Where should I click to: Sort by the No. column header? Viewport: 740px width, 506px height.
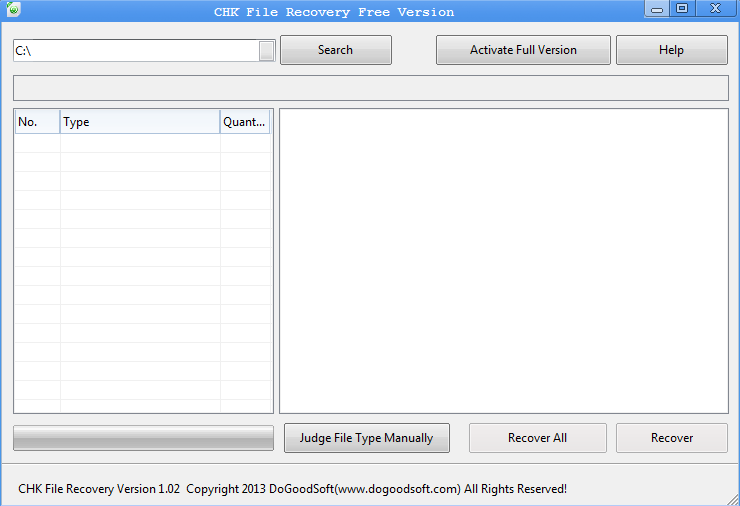(x=36, y=122)
